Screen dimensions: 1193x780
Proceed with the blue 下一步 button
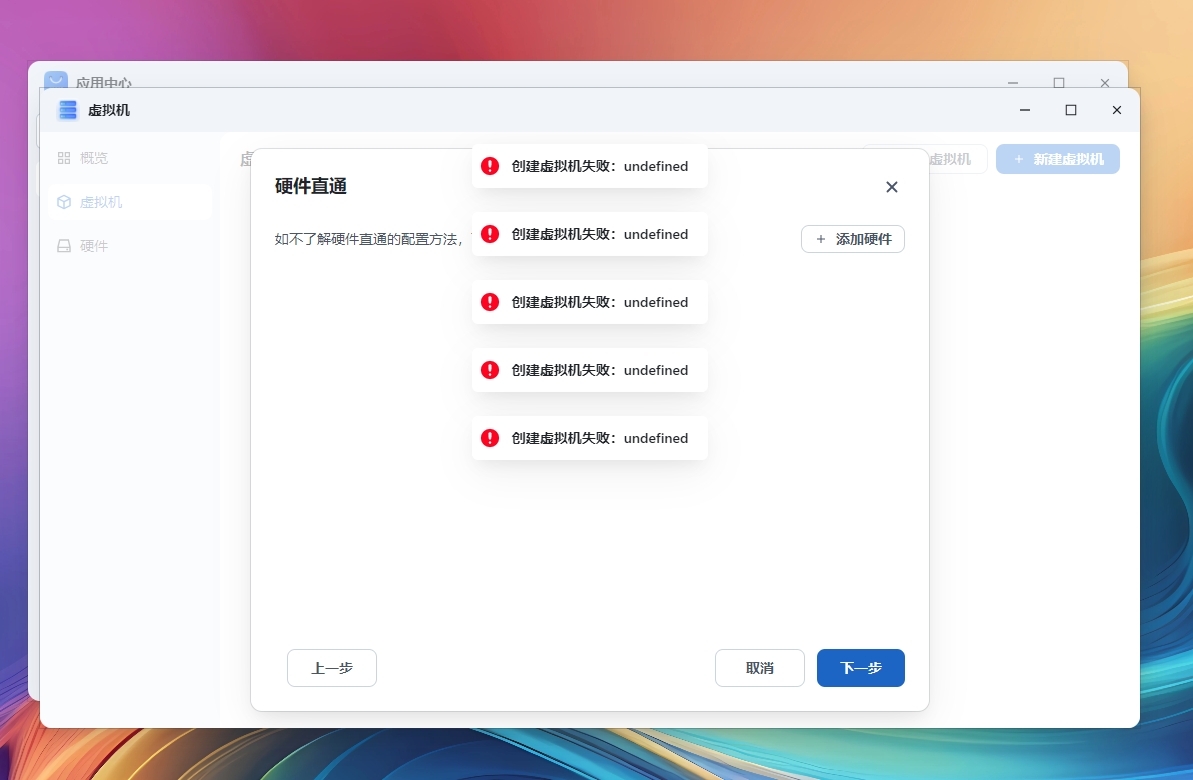[x=860, y=668]
